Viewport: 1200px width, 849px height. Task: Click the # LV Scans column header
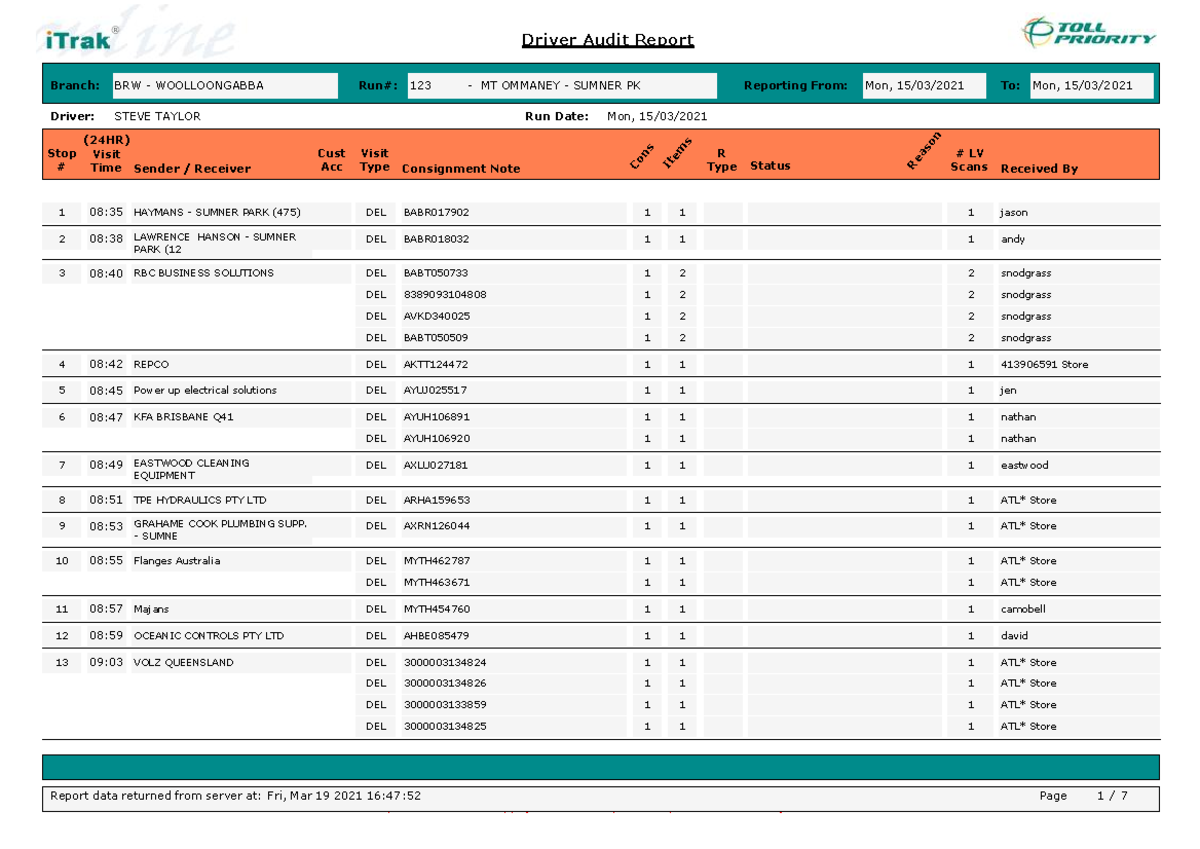point(969,161)
